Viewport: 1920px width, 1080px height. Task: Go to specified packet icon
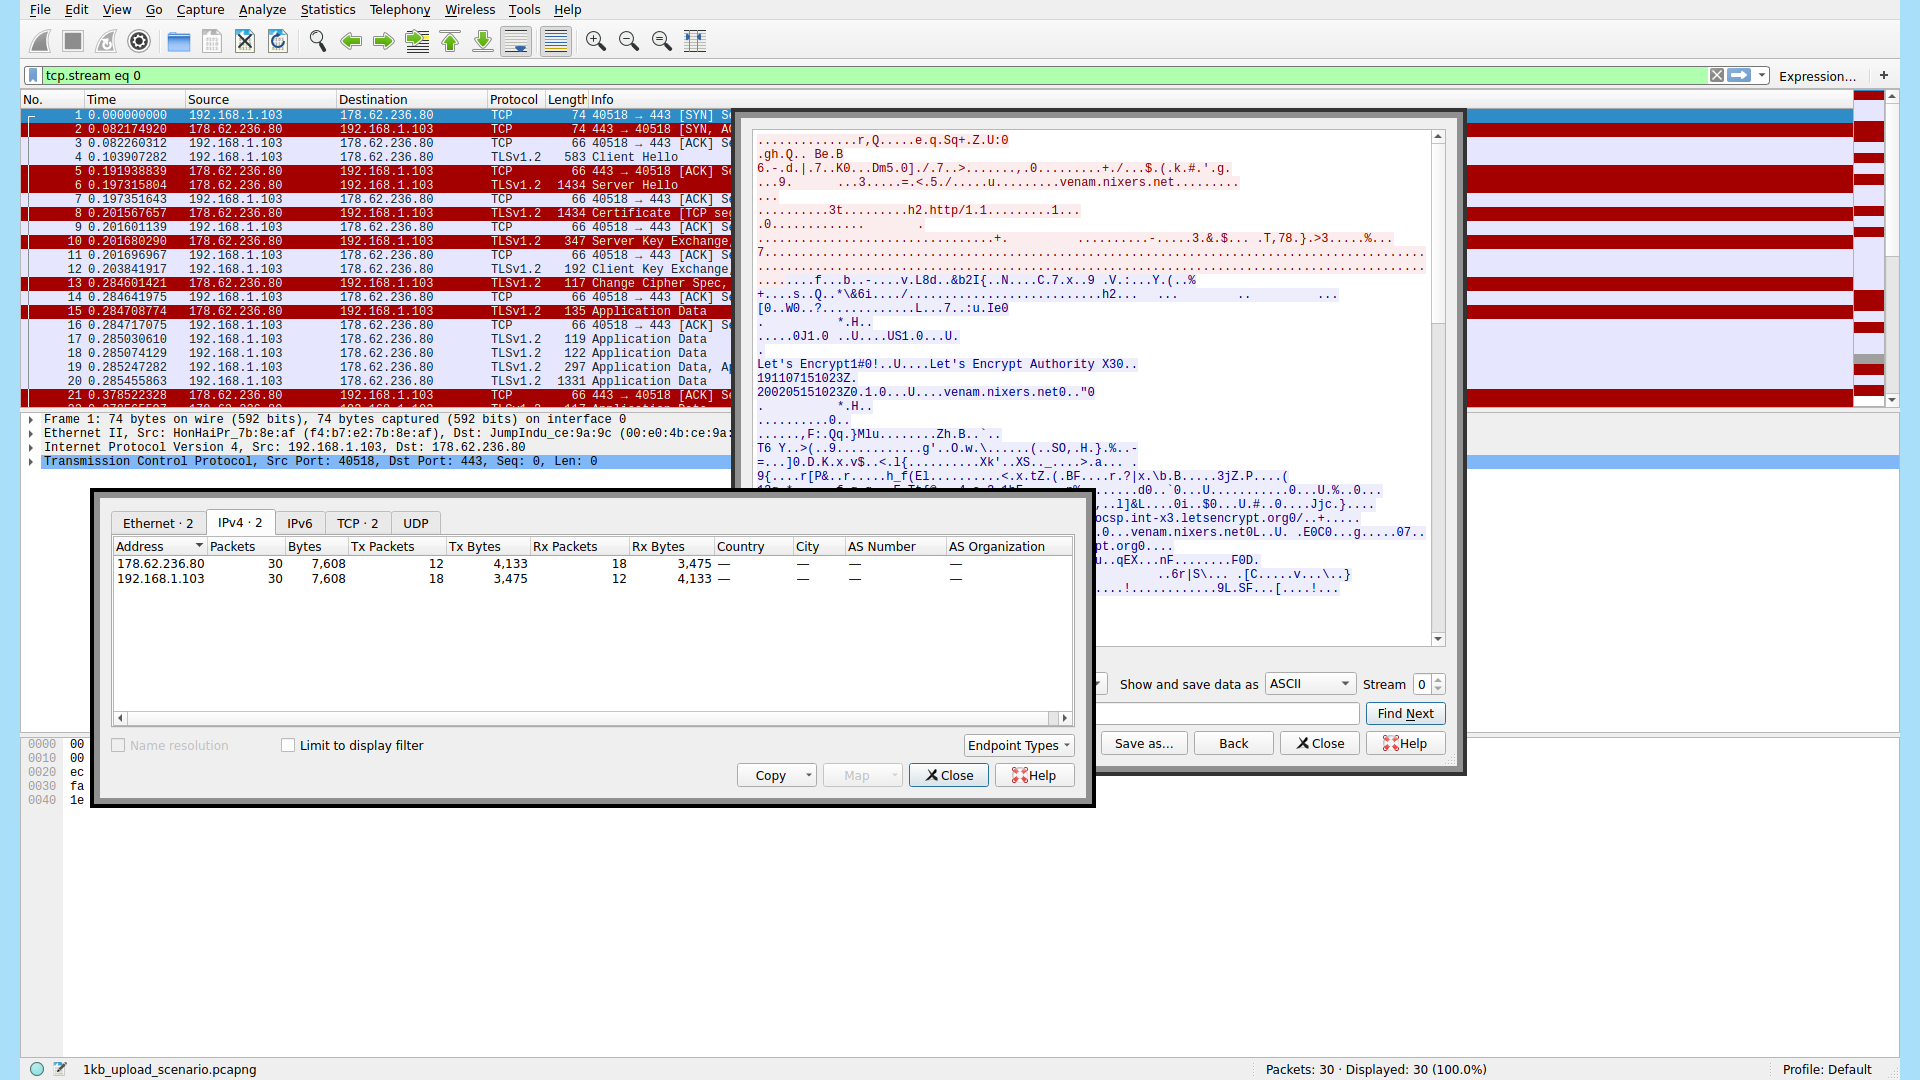pos(417,41)
